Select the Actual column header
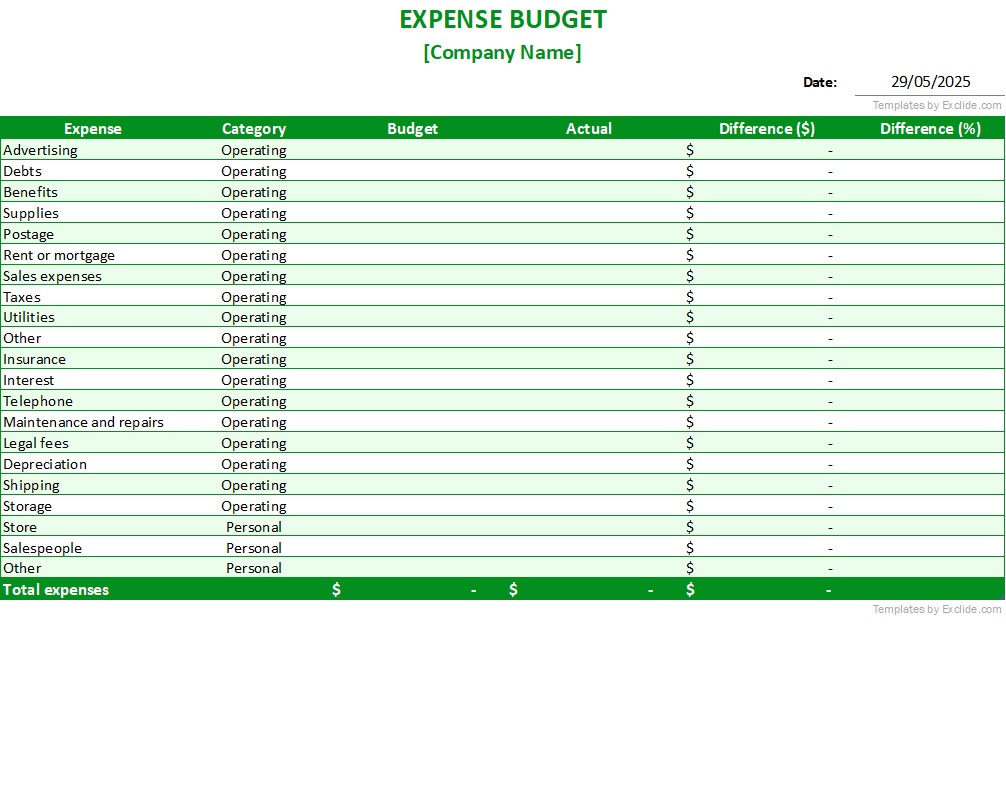The height and width of the screenshot is (792, 1006). click(588, 128)
